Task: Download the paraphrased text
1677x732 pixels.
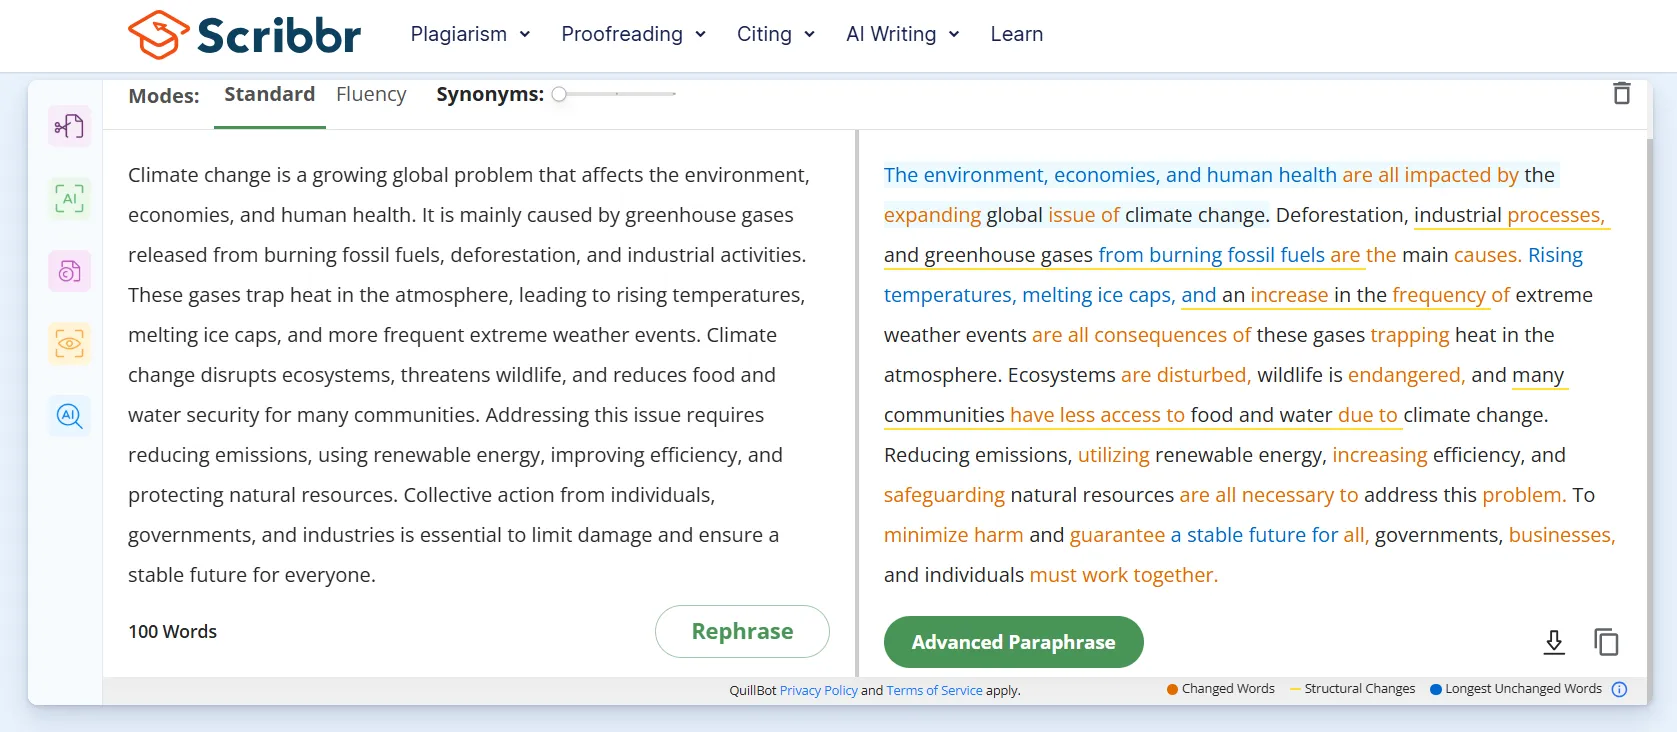Action: (1553, 642)
